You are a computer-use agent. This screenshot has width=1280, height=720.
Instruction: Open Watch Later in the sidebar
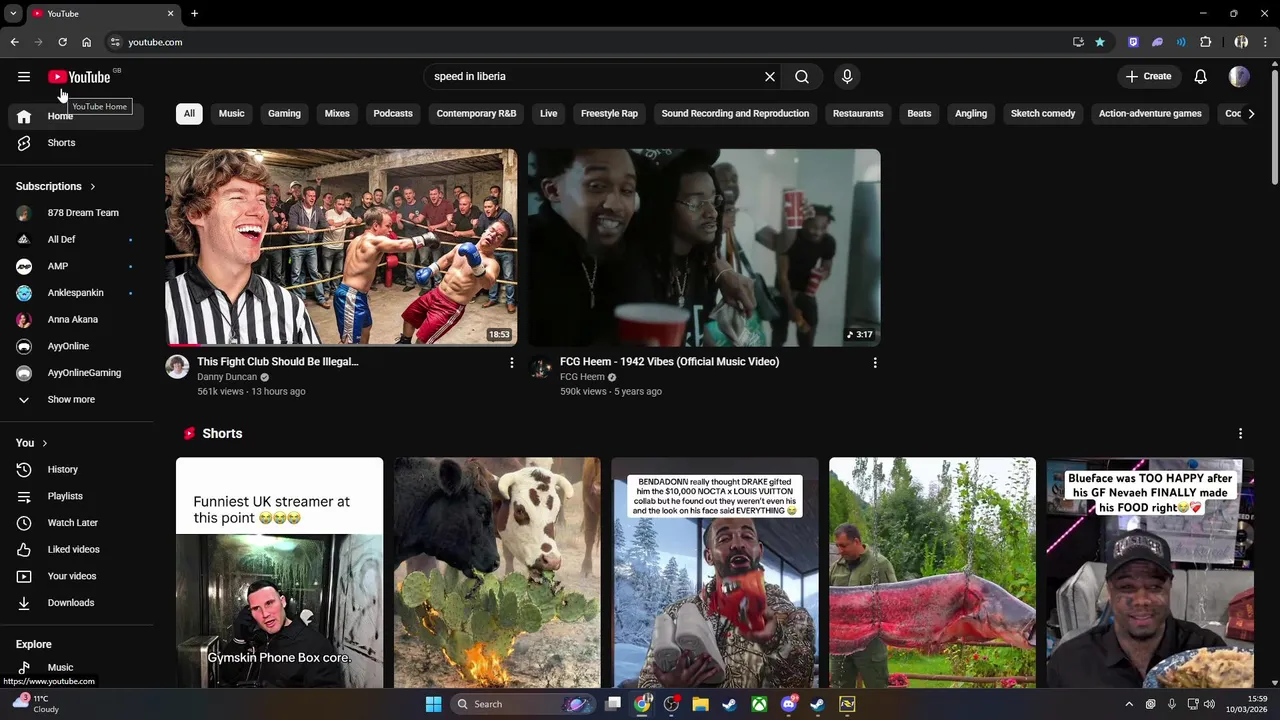tap(77, 523)
